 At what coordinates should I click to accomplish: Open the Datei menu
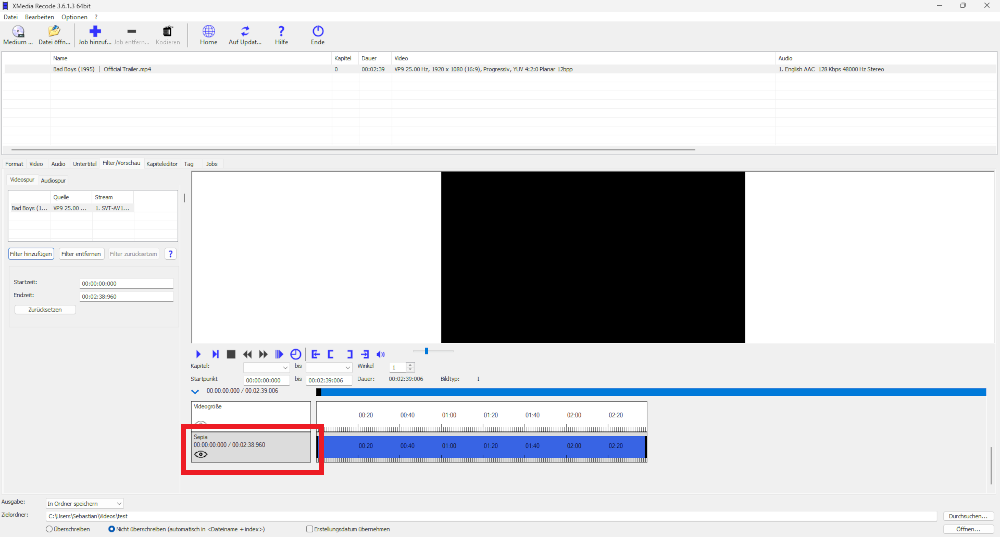click(x=10, y=17)
